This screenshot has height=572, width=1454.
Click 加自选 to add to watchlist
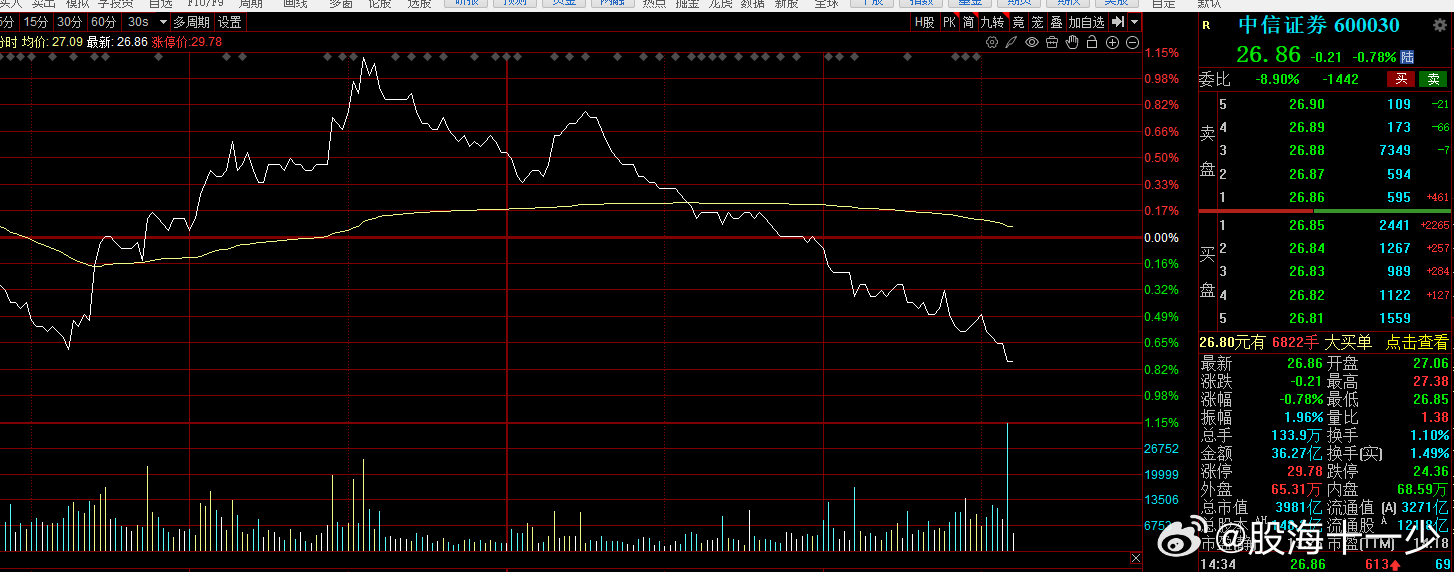point(1087,21)
